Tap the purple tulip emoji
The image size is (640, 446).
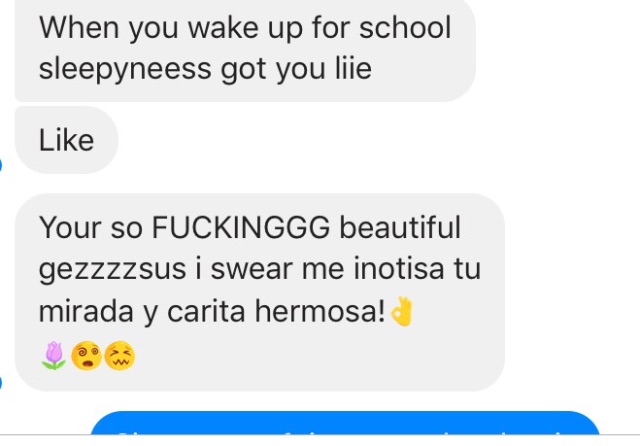point(53,356)
